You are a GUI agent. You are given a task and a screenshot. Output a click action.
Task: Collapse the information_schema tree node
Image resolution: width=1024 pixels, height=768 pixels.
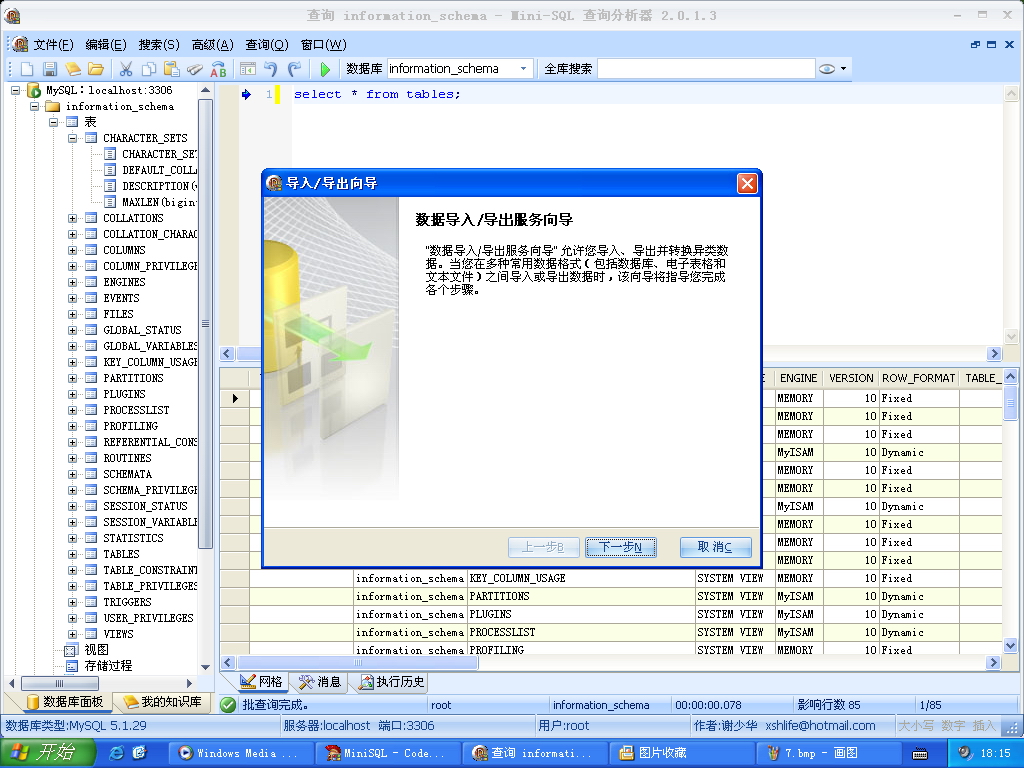pyautogui.click(x=35, y=106)
